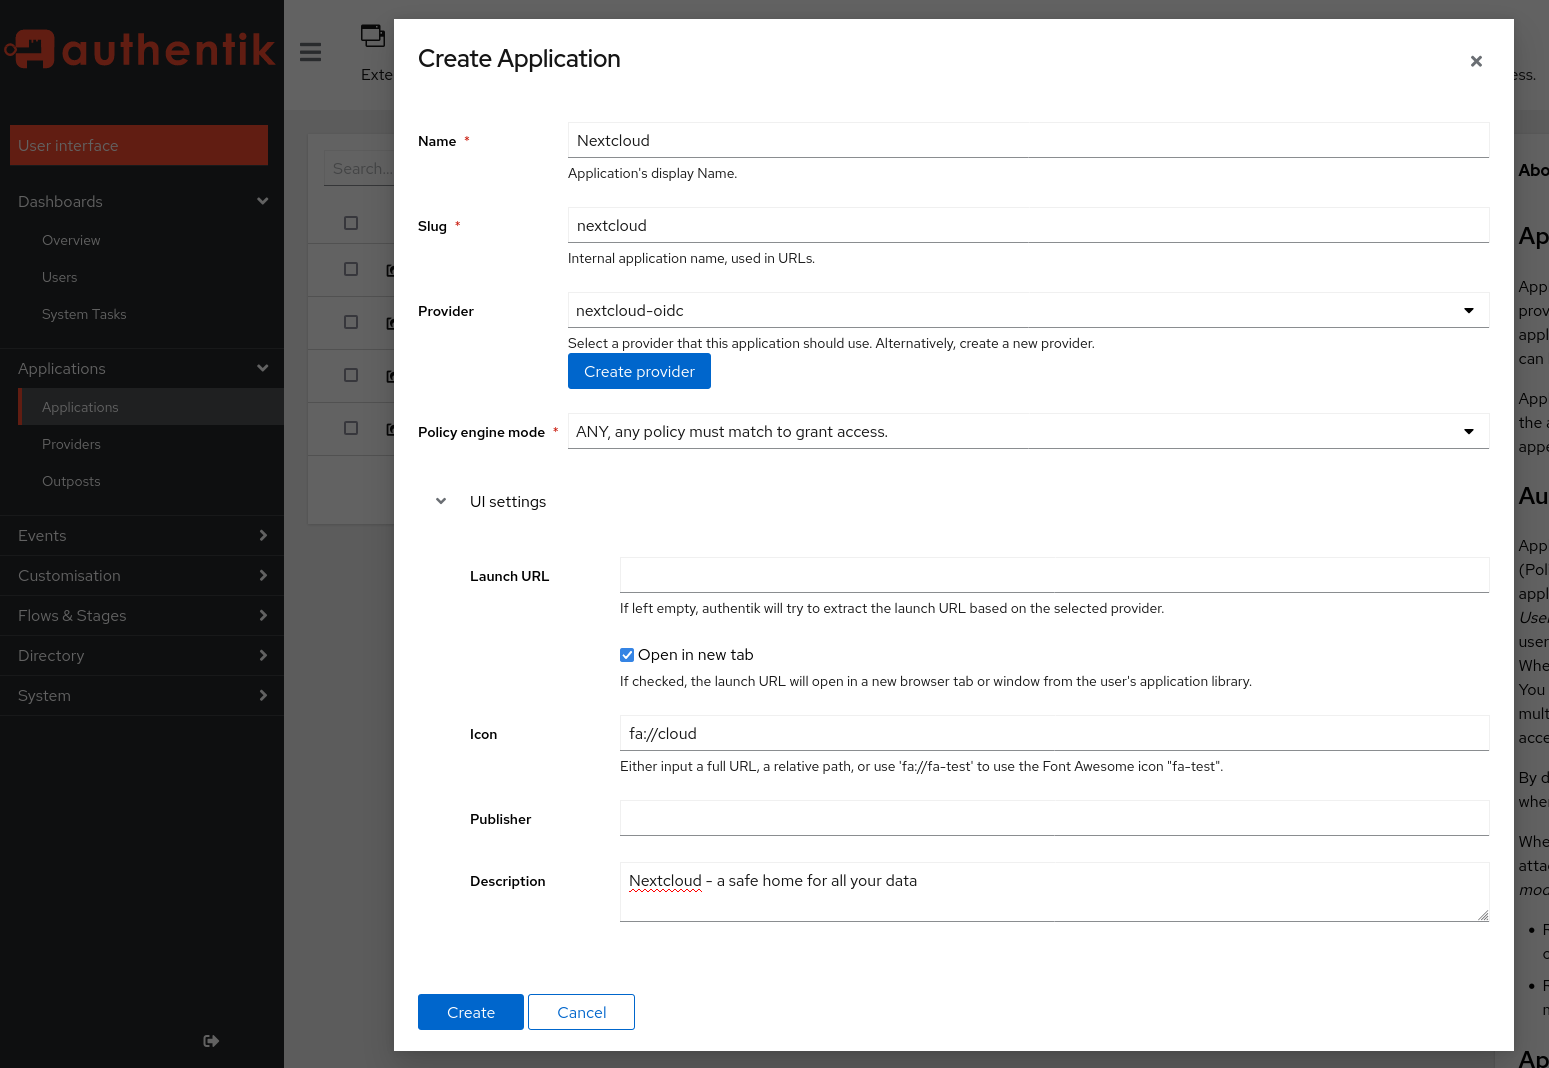Tick the select-all checkbox in table header
The width and height of the screenshot is (1549, 1068).
pos(351,223)
